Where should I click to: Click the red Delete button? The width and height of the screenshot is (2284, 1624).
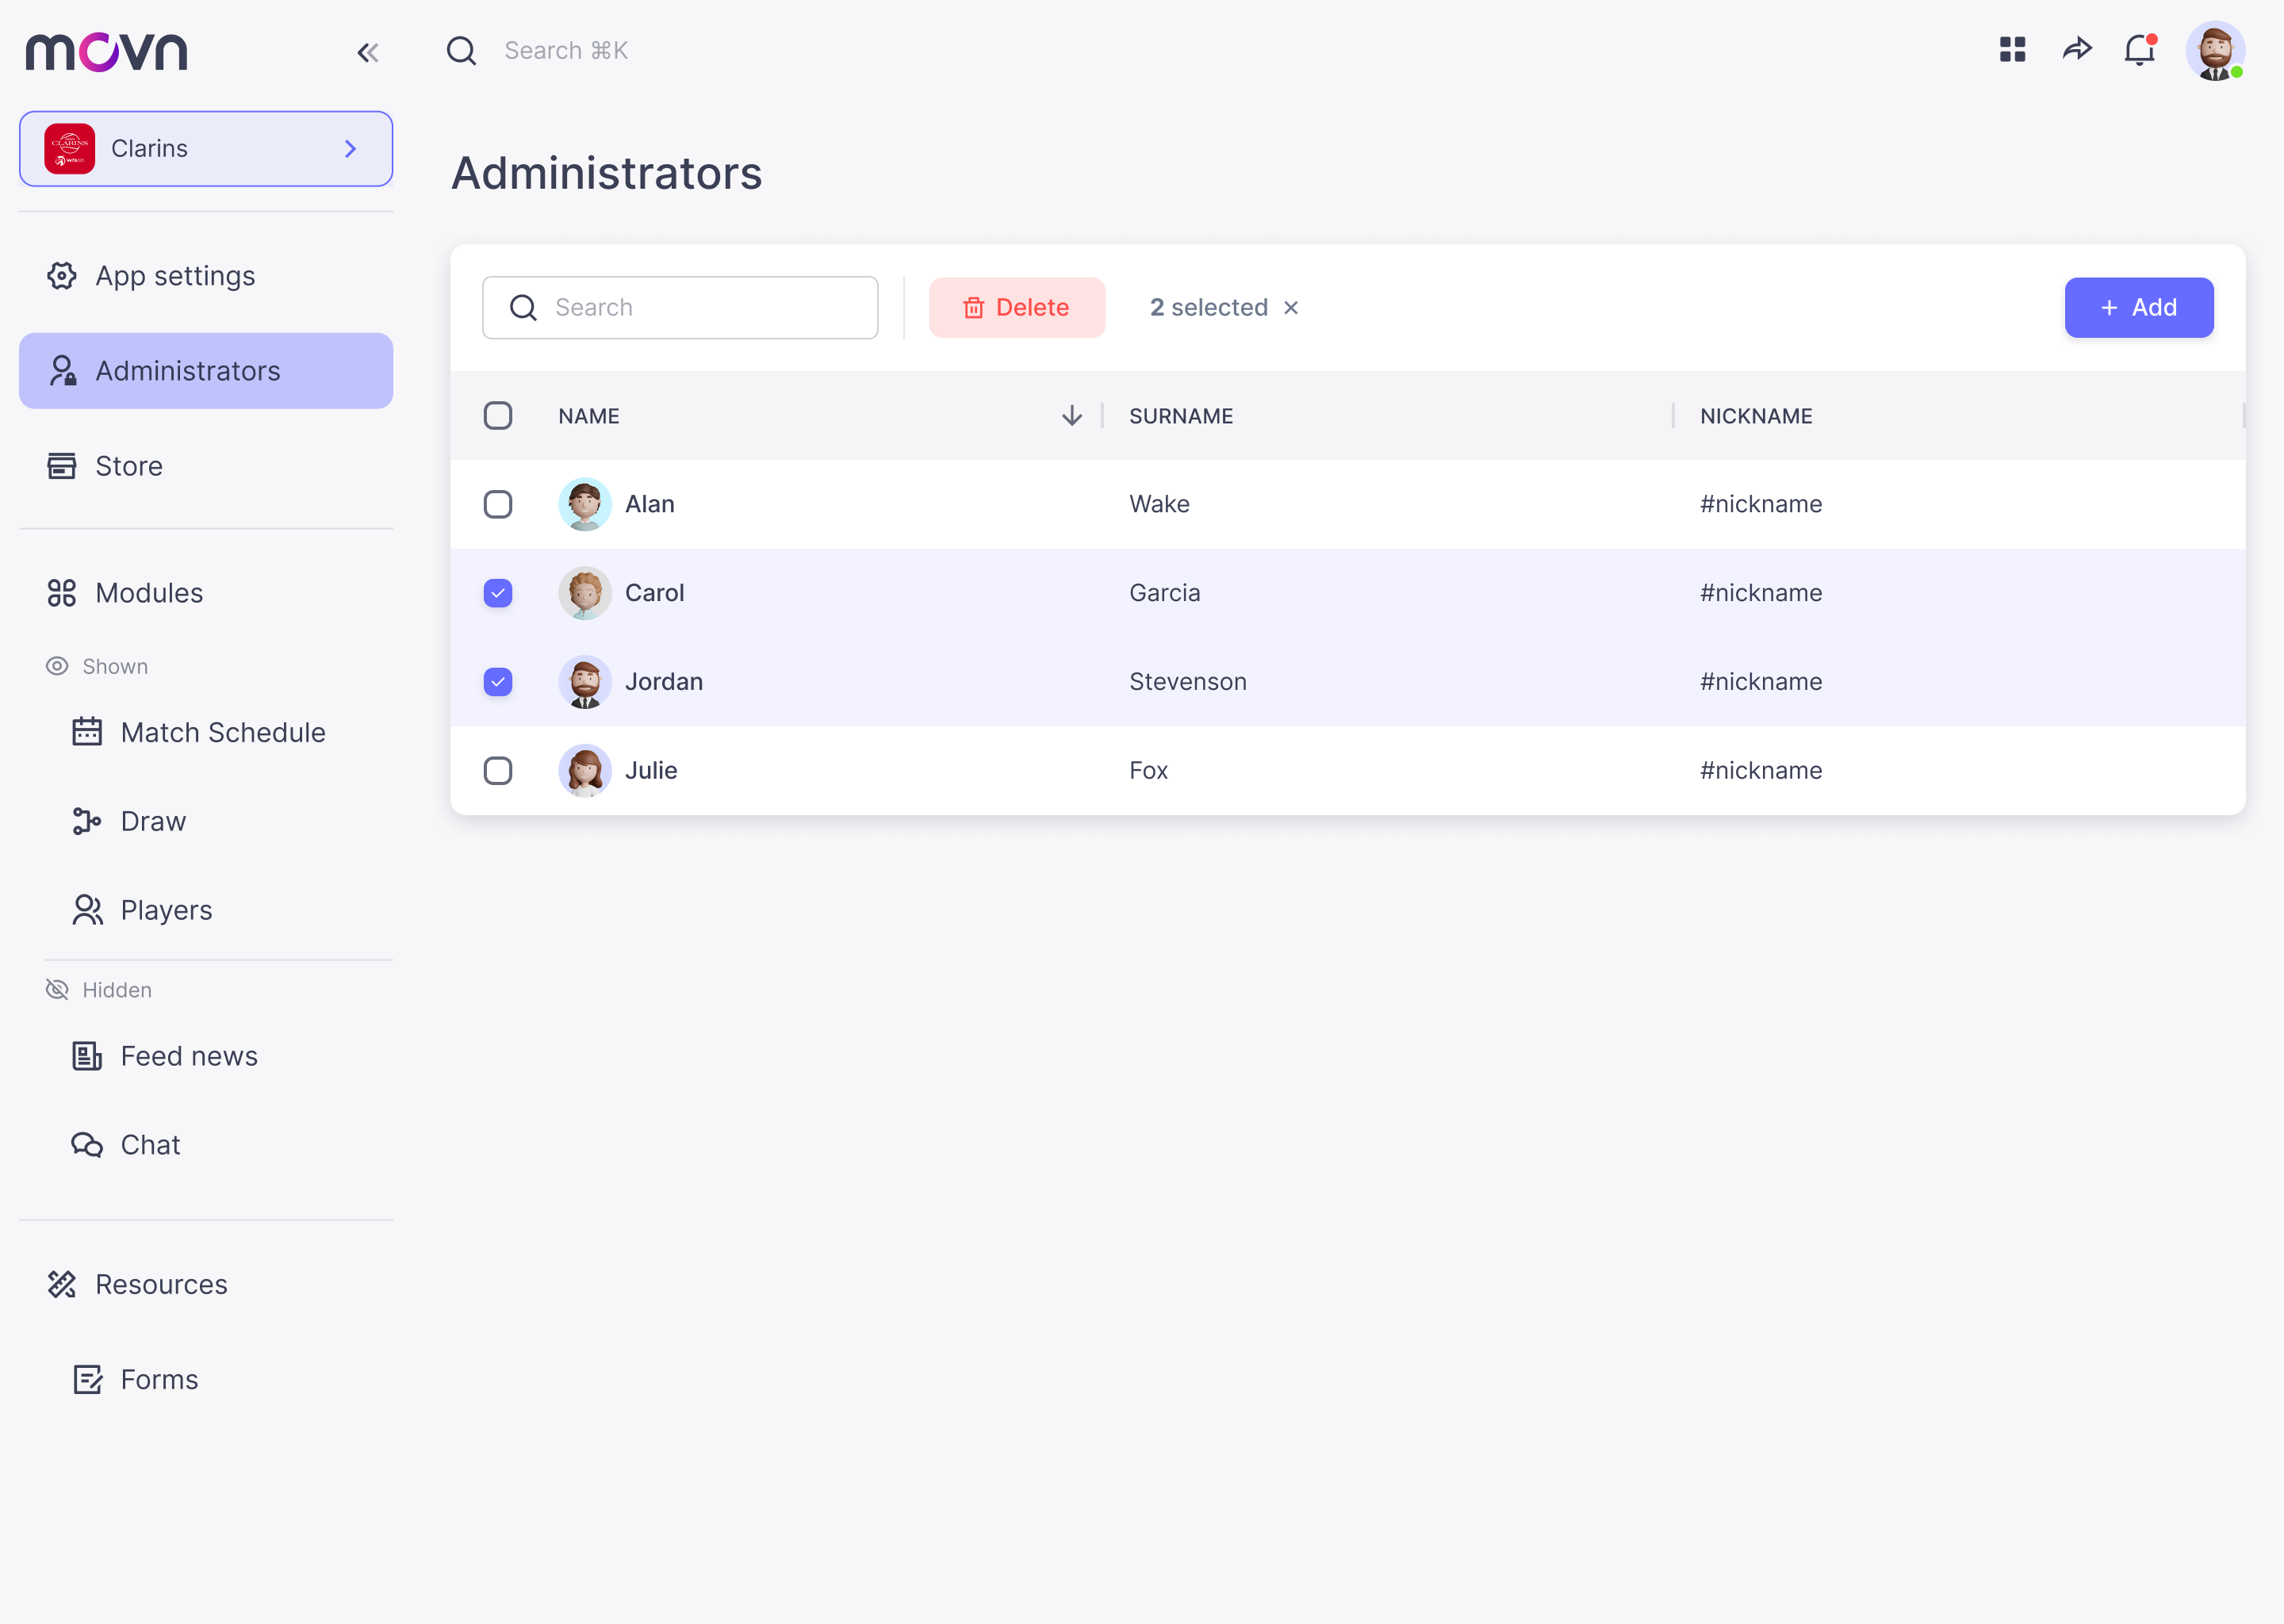tap(1016, 308)
